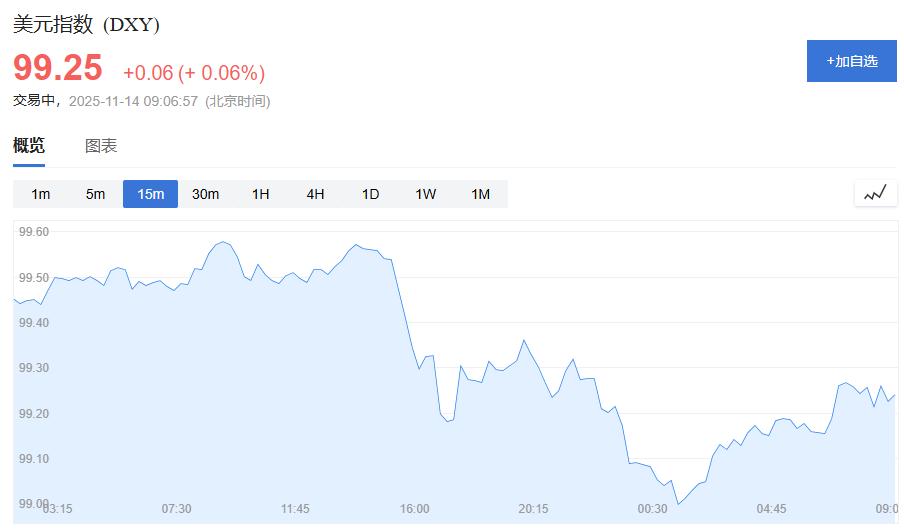This screenshot has height=530, width=904.
Task: Open the 图表 tab
Action: click(x=101, y=146)
